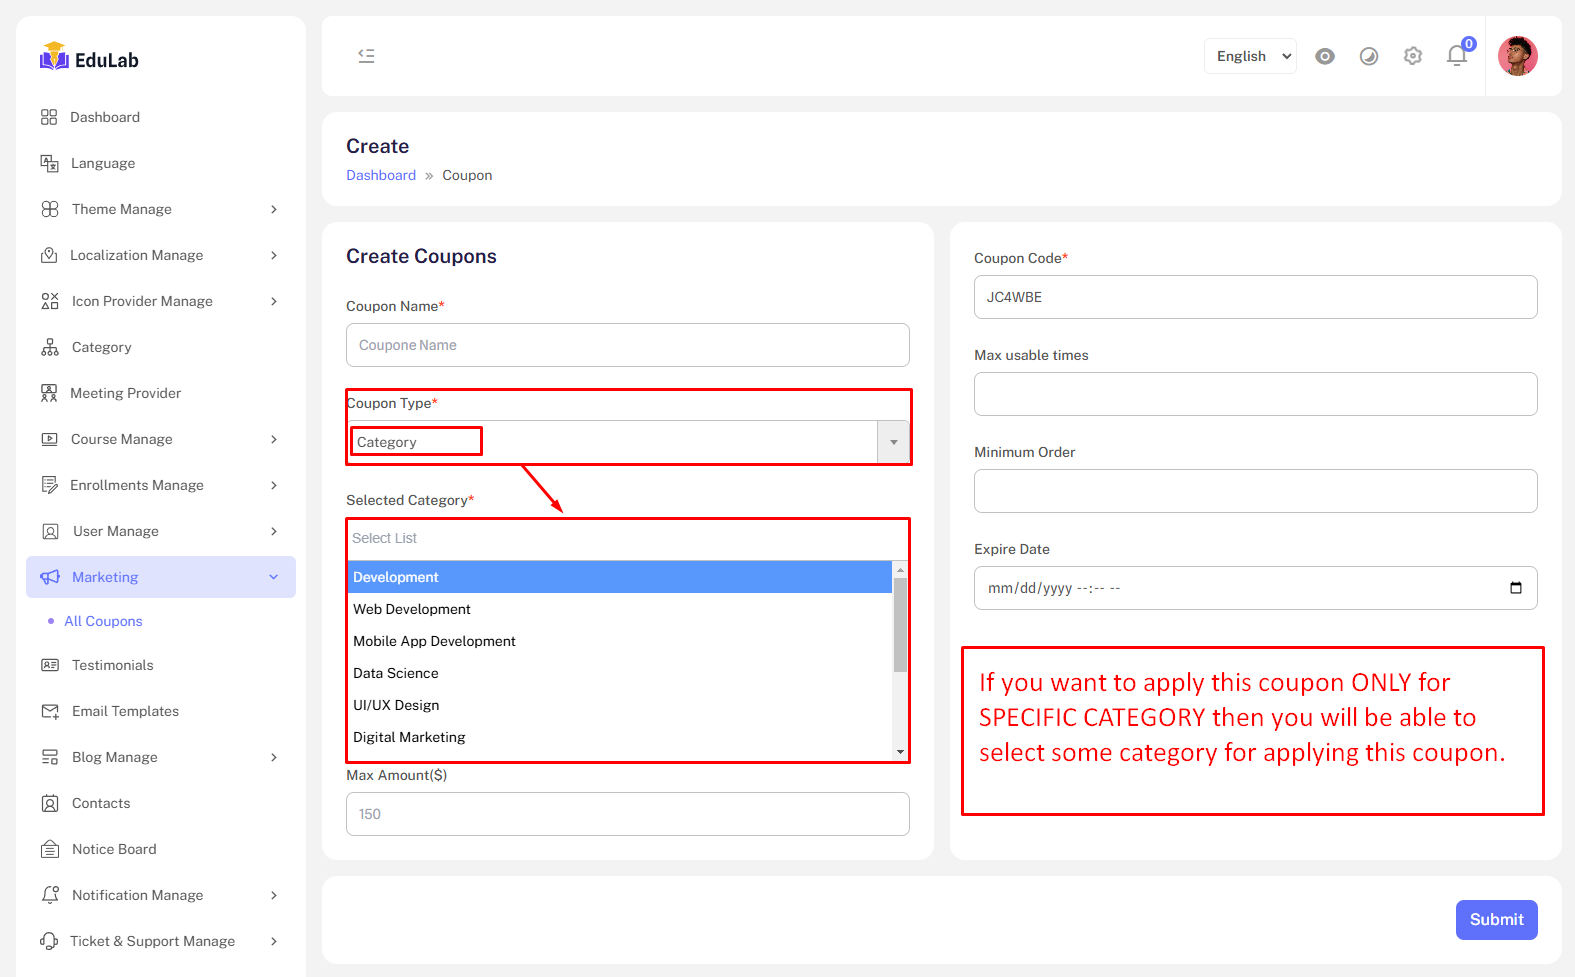Toggle dark mode with the theme icon
Image resolution: width=1575 pixels, height=977 pixels.
[1368, 56]
